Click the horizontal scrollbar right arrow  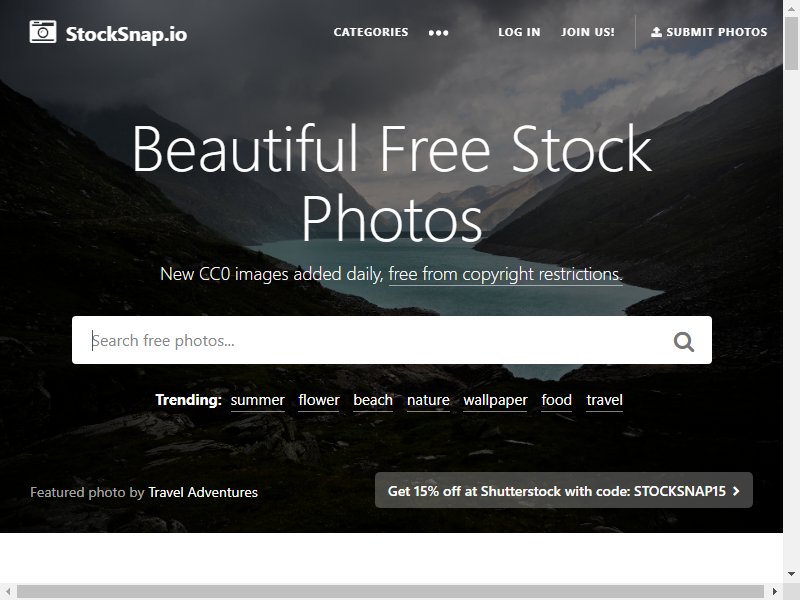774,592
